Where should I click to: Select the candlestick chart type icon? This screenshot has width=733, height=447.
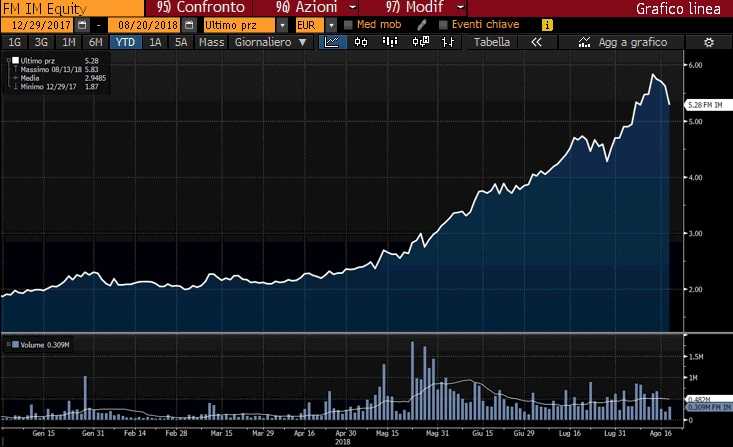point(360,42)
